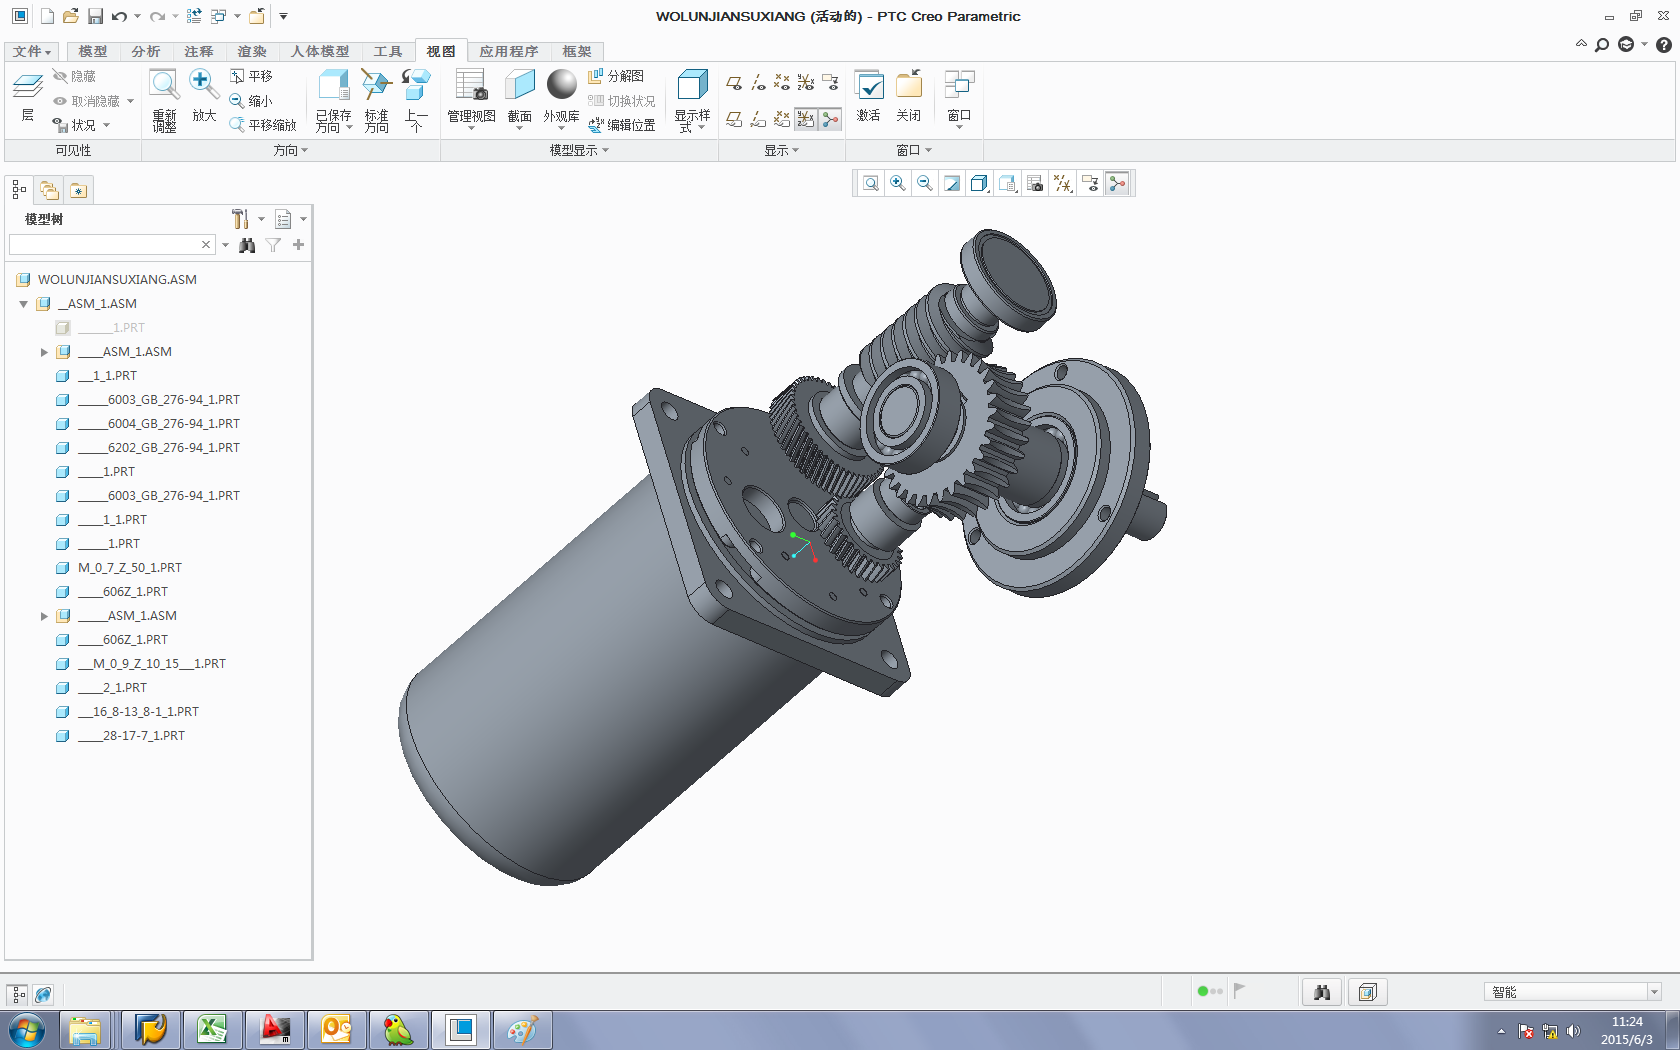
Task: Switch to the 分析 ribbon tab
Action: pos(145,52)
